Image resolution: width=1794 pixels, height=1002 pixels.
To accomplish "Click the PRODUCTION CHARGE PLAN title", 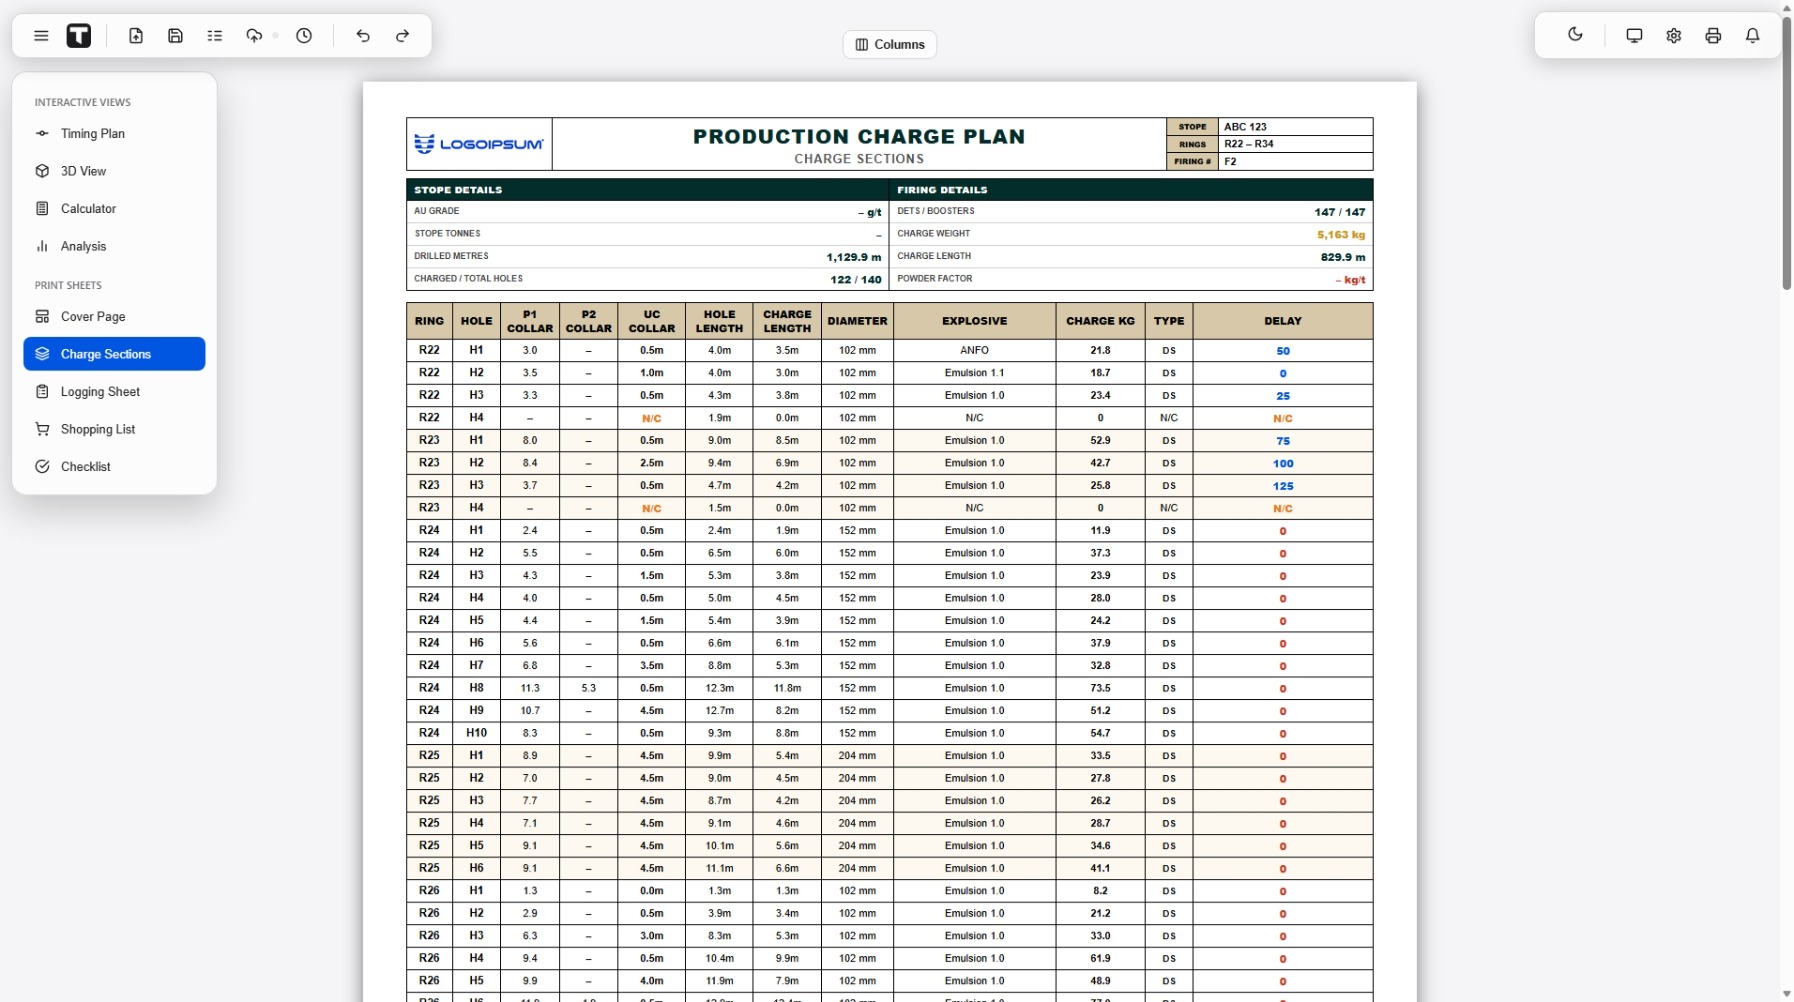I will coord(859,136).
